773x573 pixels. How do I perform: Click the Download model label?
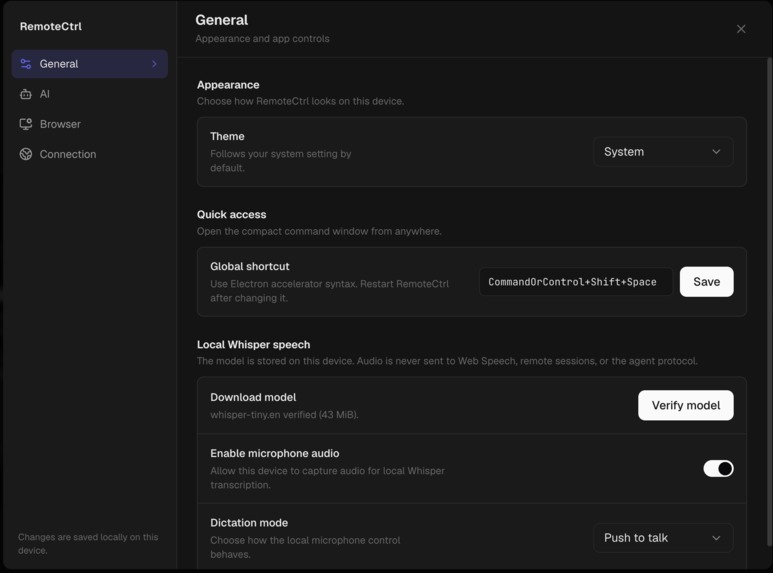click(x=253, y=397)
